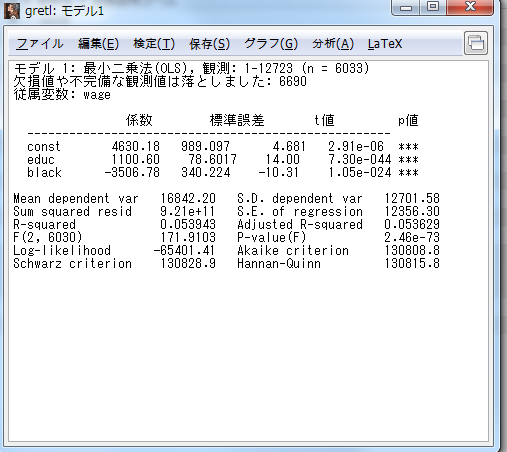Open the 分析(A) analysis menu

pyautogui.click(x=333, y=44)
